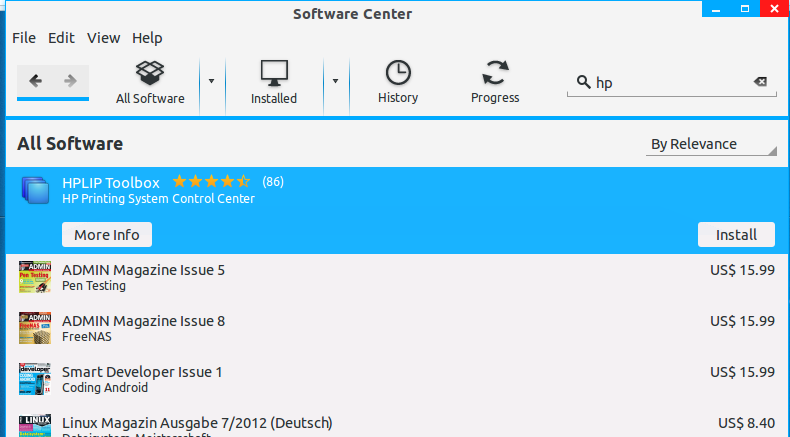Image resolution: width=790 pixels, height=437 pixels.
Task: Click the HPLIP Toolbox title
Action: (x=111, y=182)
